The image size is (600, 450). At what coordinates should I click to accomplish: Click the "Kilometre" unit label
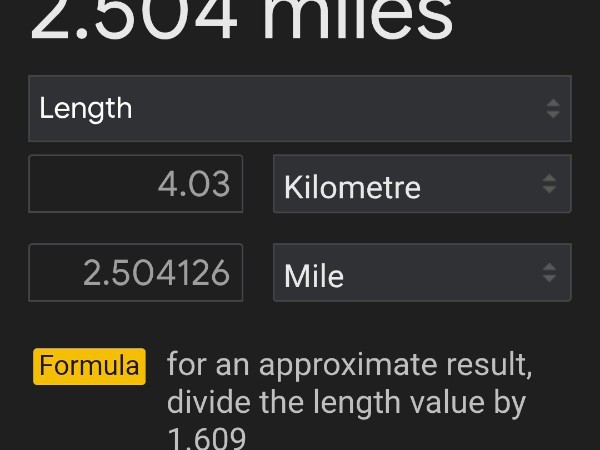point(352,187)
